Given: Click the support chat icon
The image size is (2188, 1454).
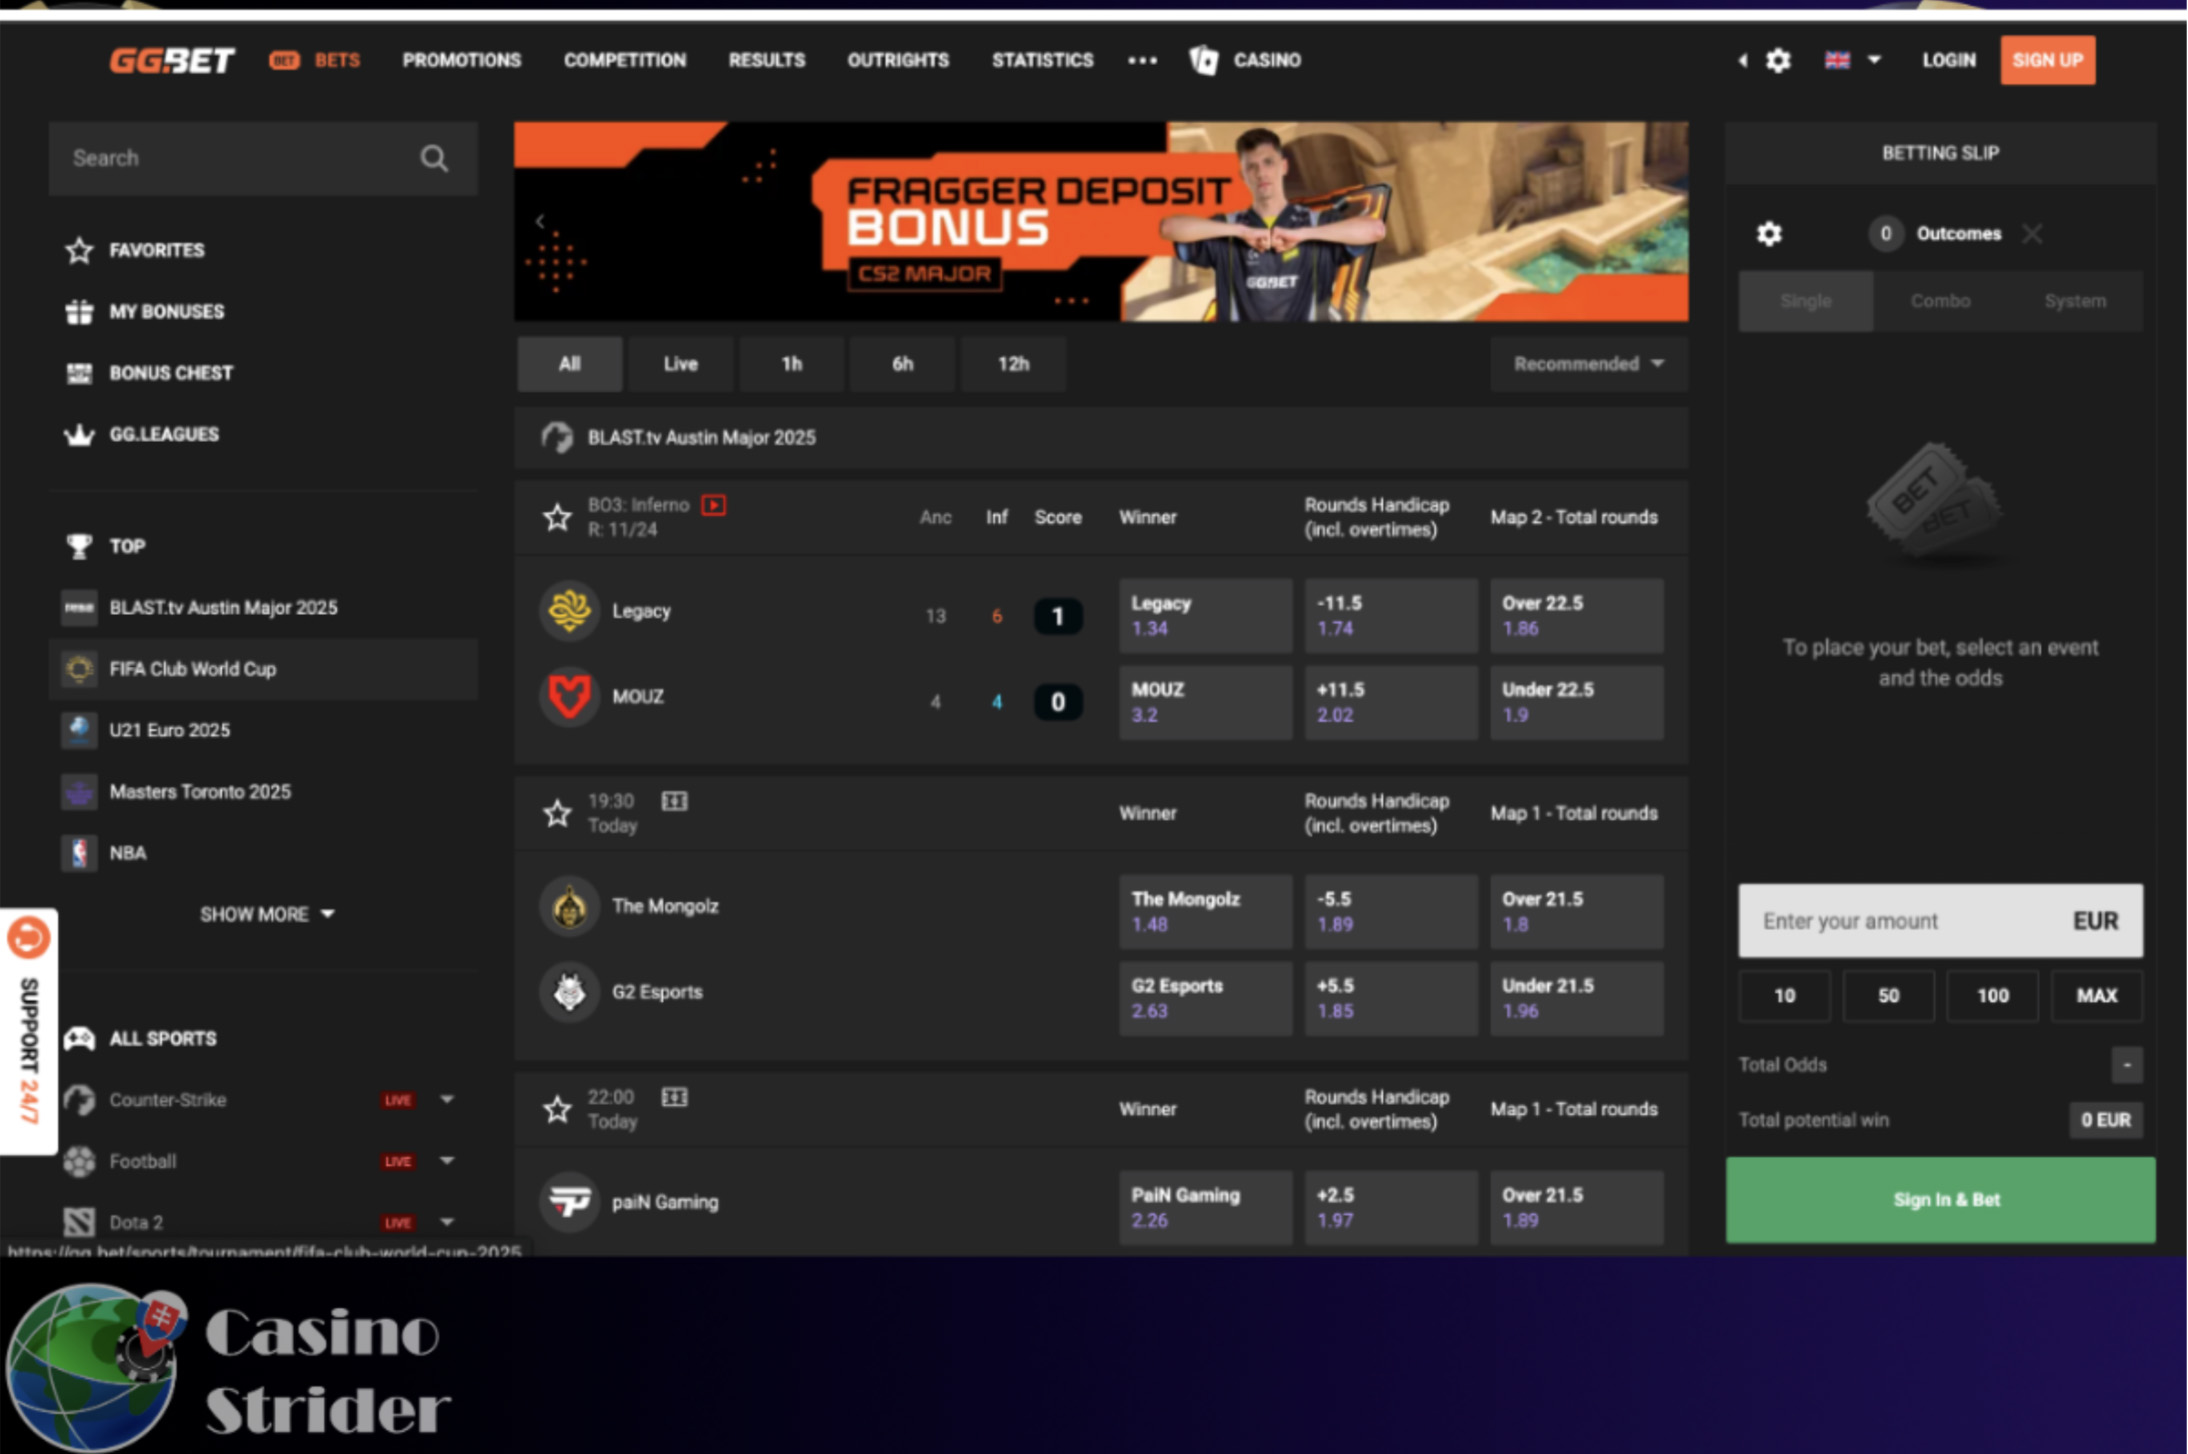Looking at the screenshot, I should click(x=28, y=938).
